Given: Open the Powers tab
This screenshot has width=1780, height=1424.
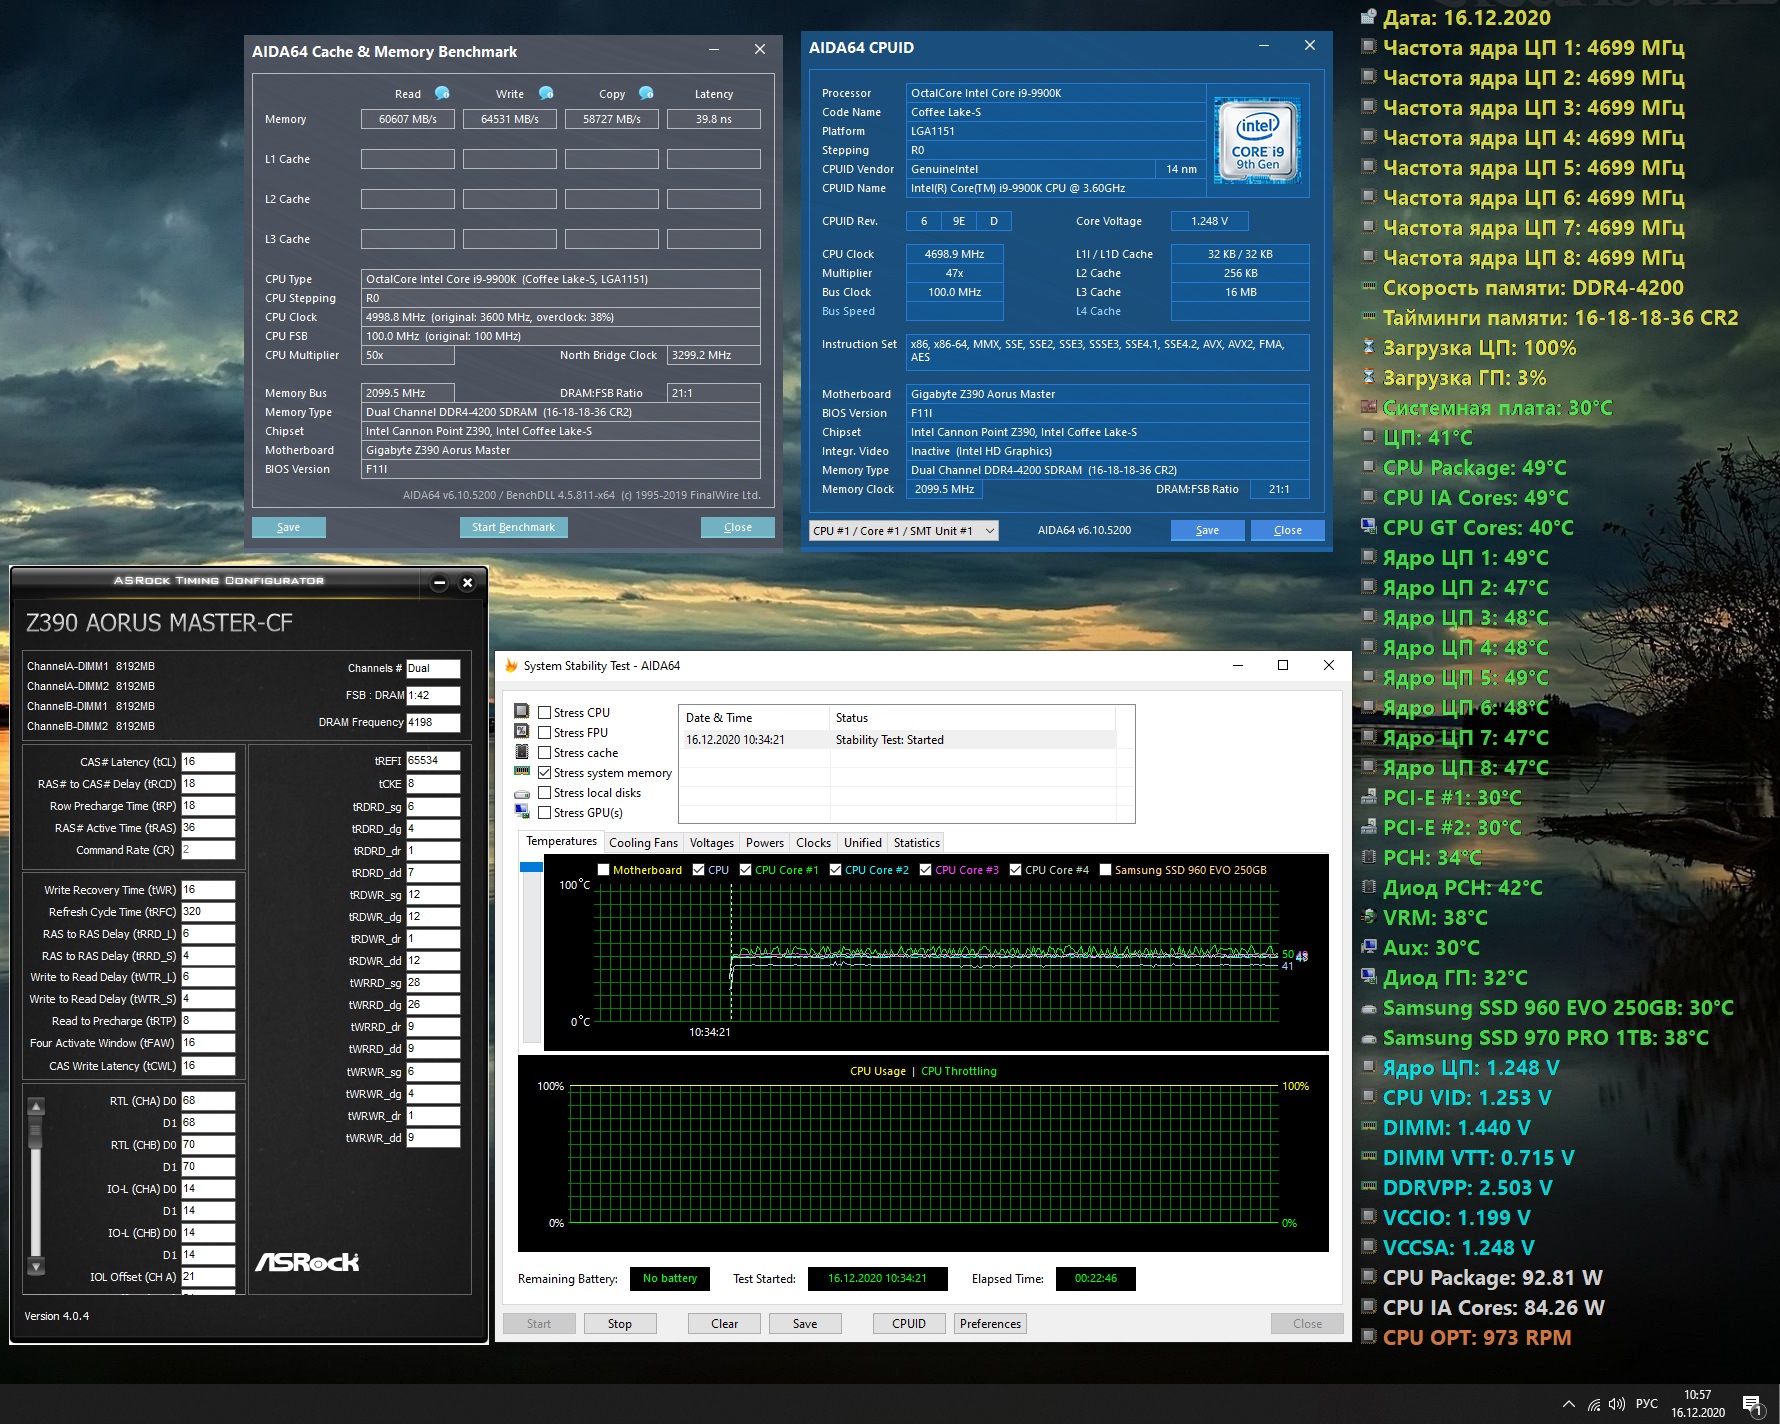Looking at the screenshot, I should click(x=765, y=843).
